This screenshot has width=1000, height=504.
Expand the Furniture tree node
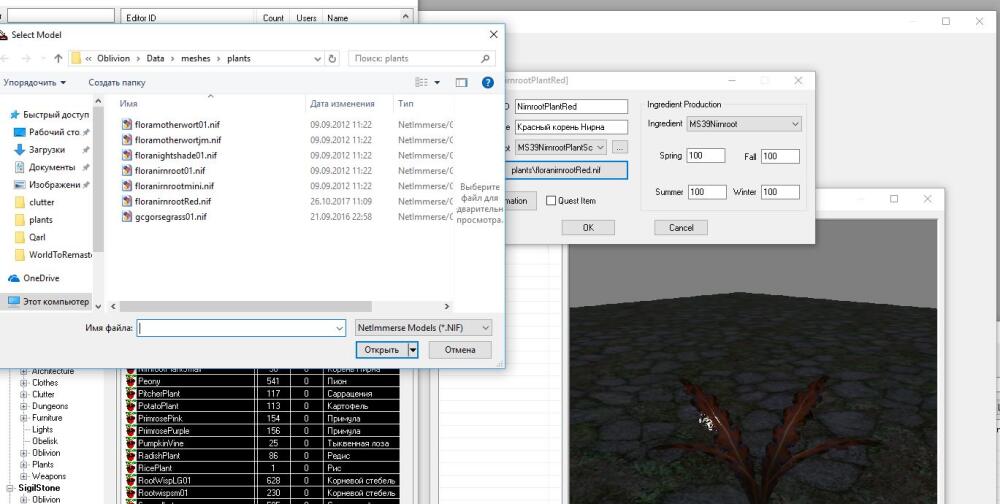pyautogui.click(x=24, y=418)
